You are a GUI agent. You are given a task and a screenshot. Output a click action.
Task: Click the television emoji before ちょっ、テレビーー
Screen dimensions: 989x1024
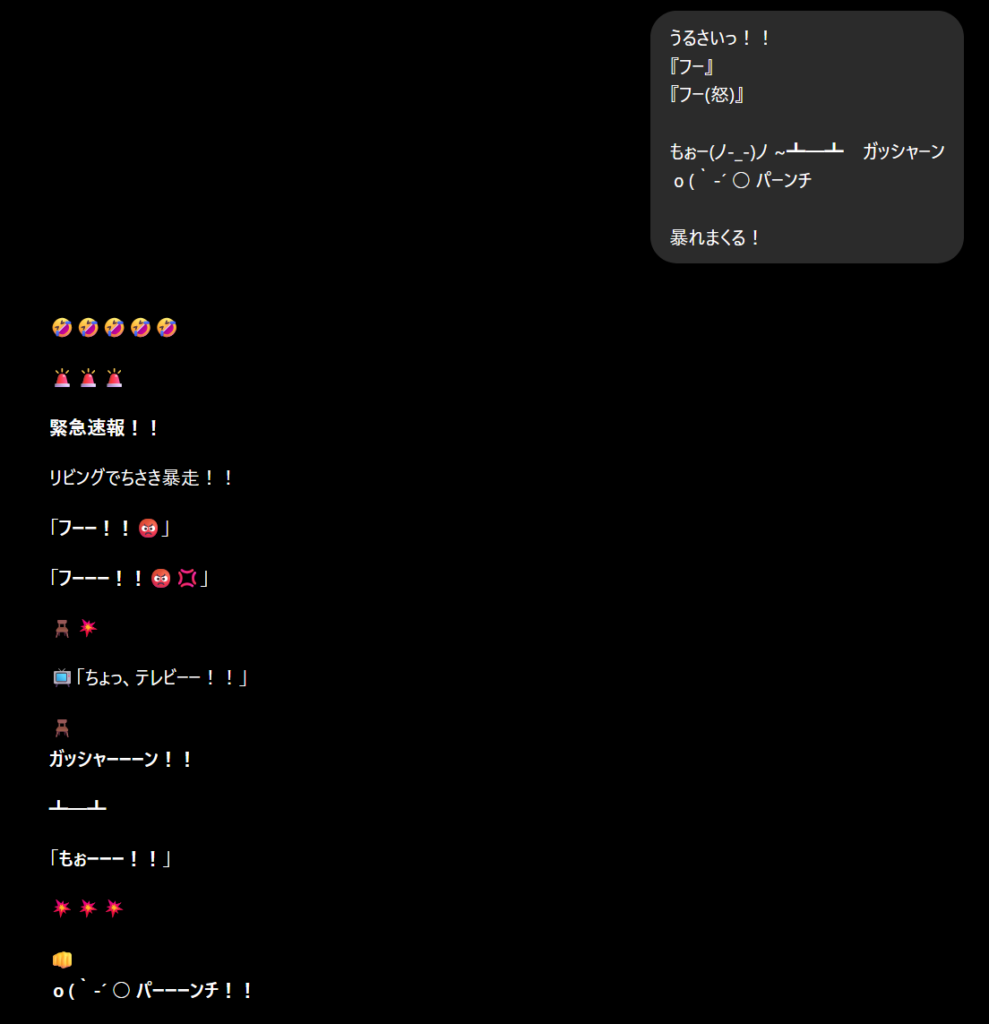click(x=62, y=678)
